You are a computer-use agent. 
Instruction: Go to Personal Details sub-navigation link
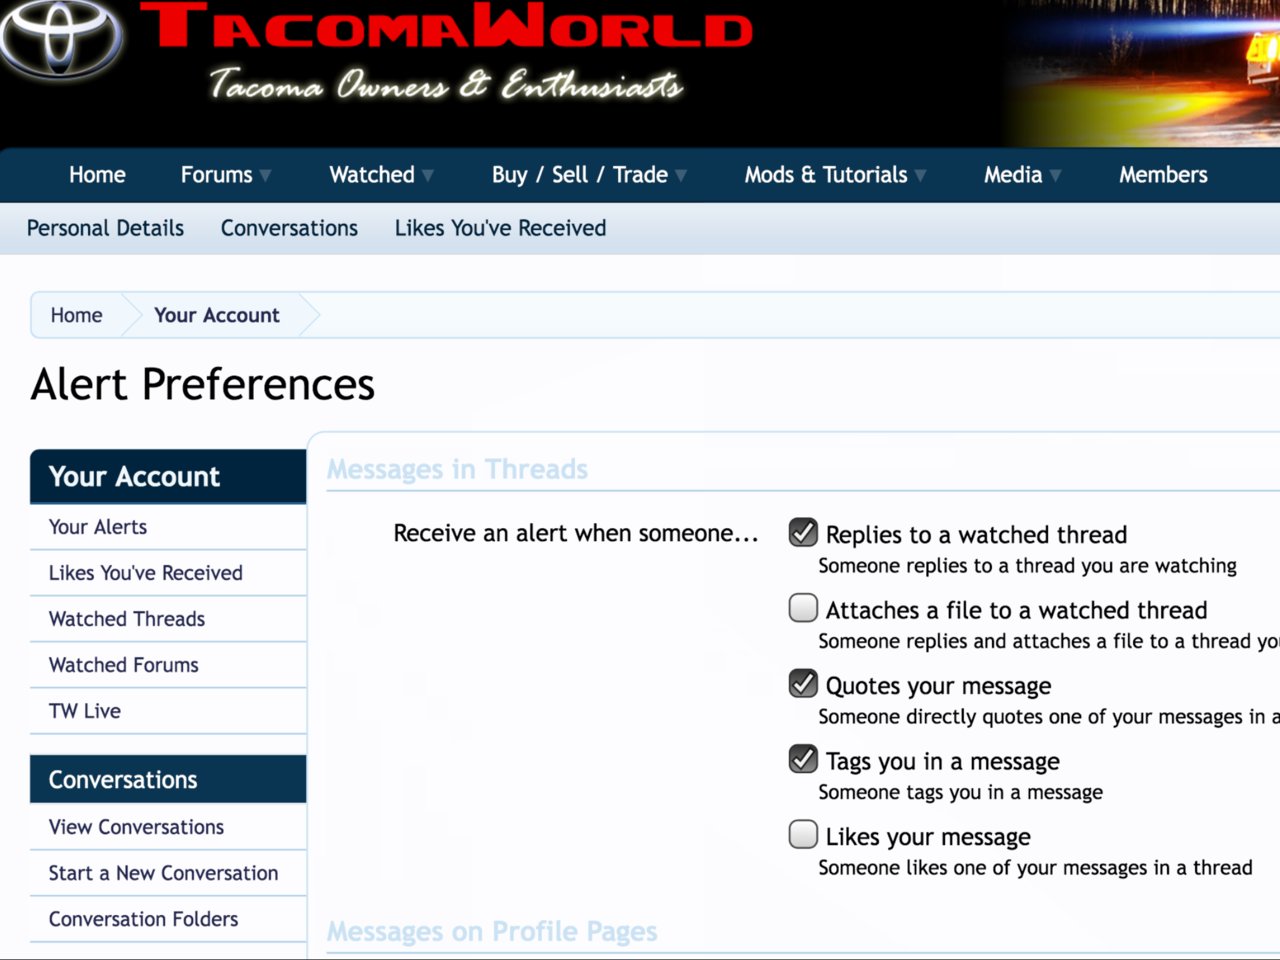coord(105,228)
